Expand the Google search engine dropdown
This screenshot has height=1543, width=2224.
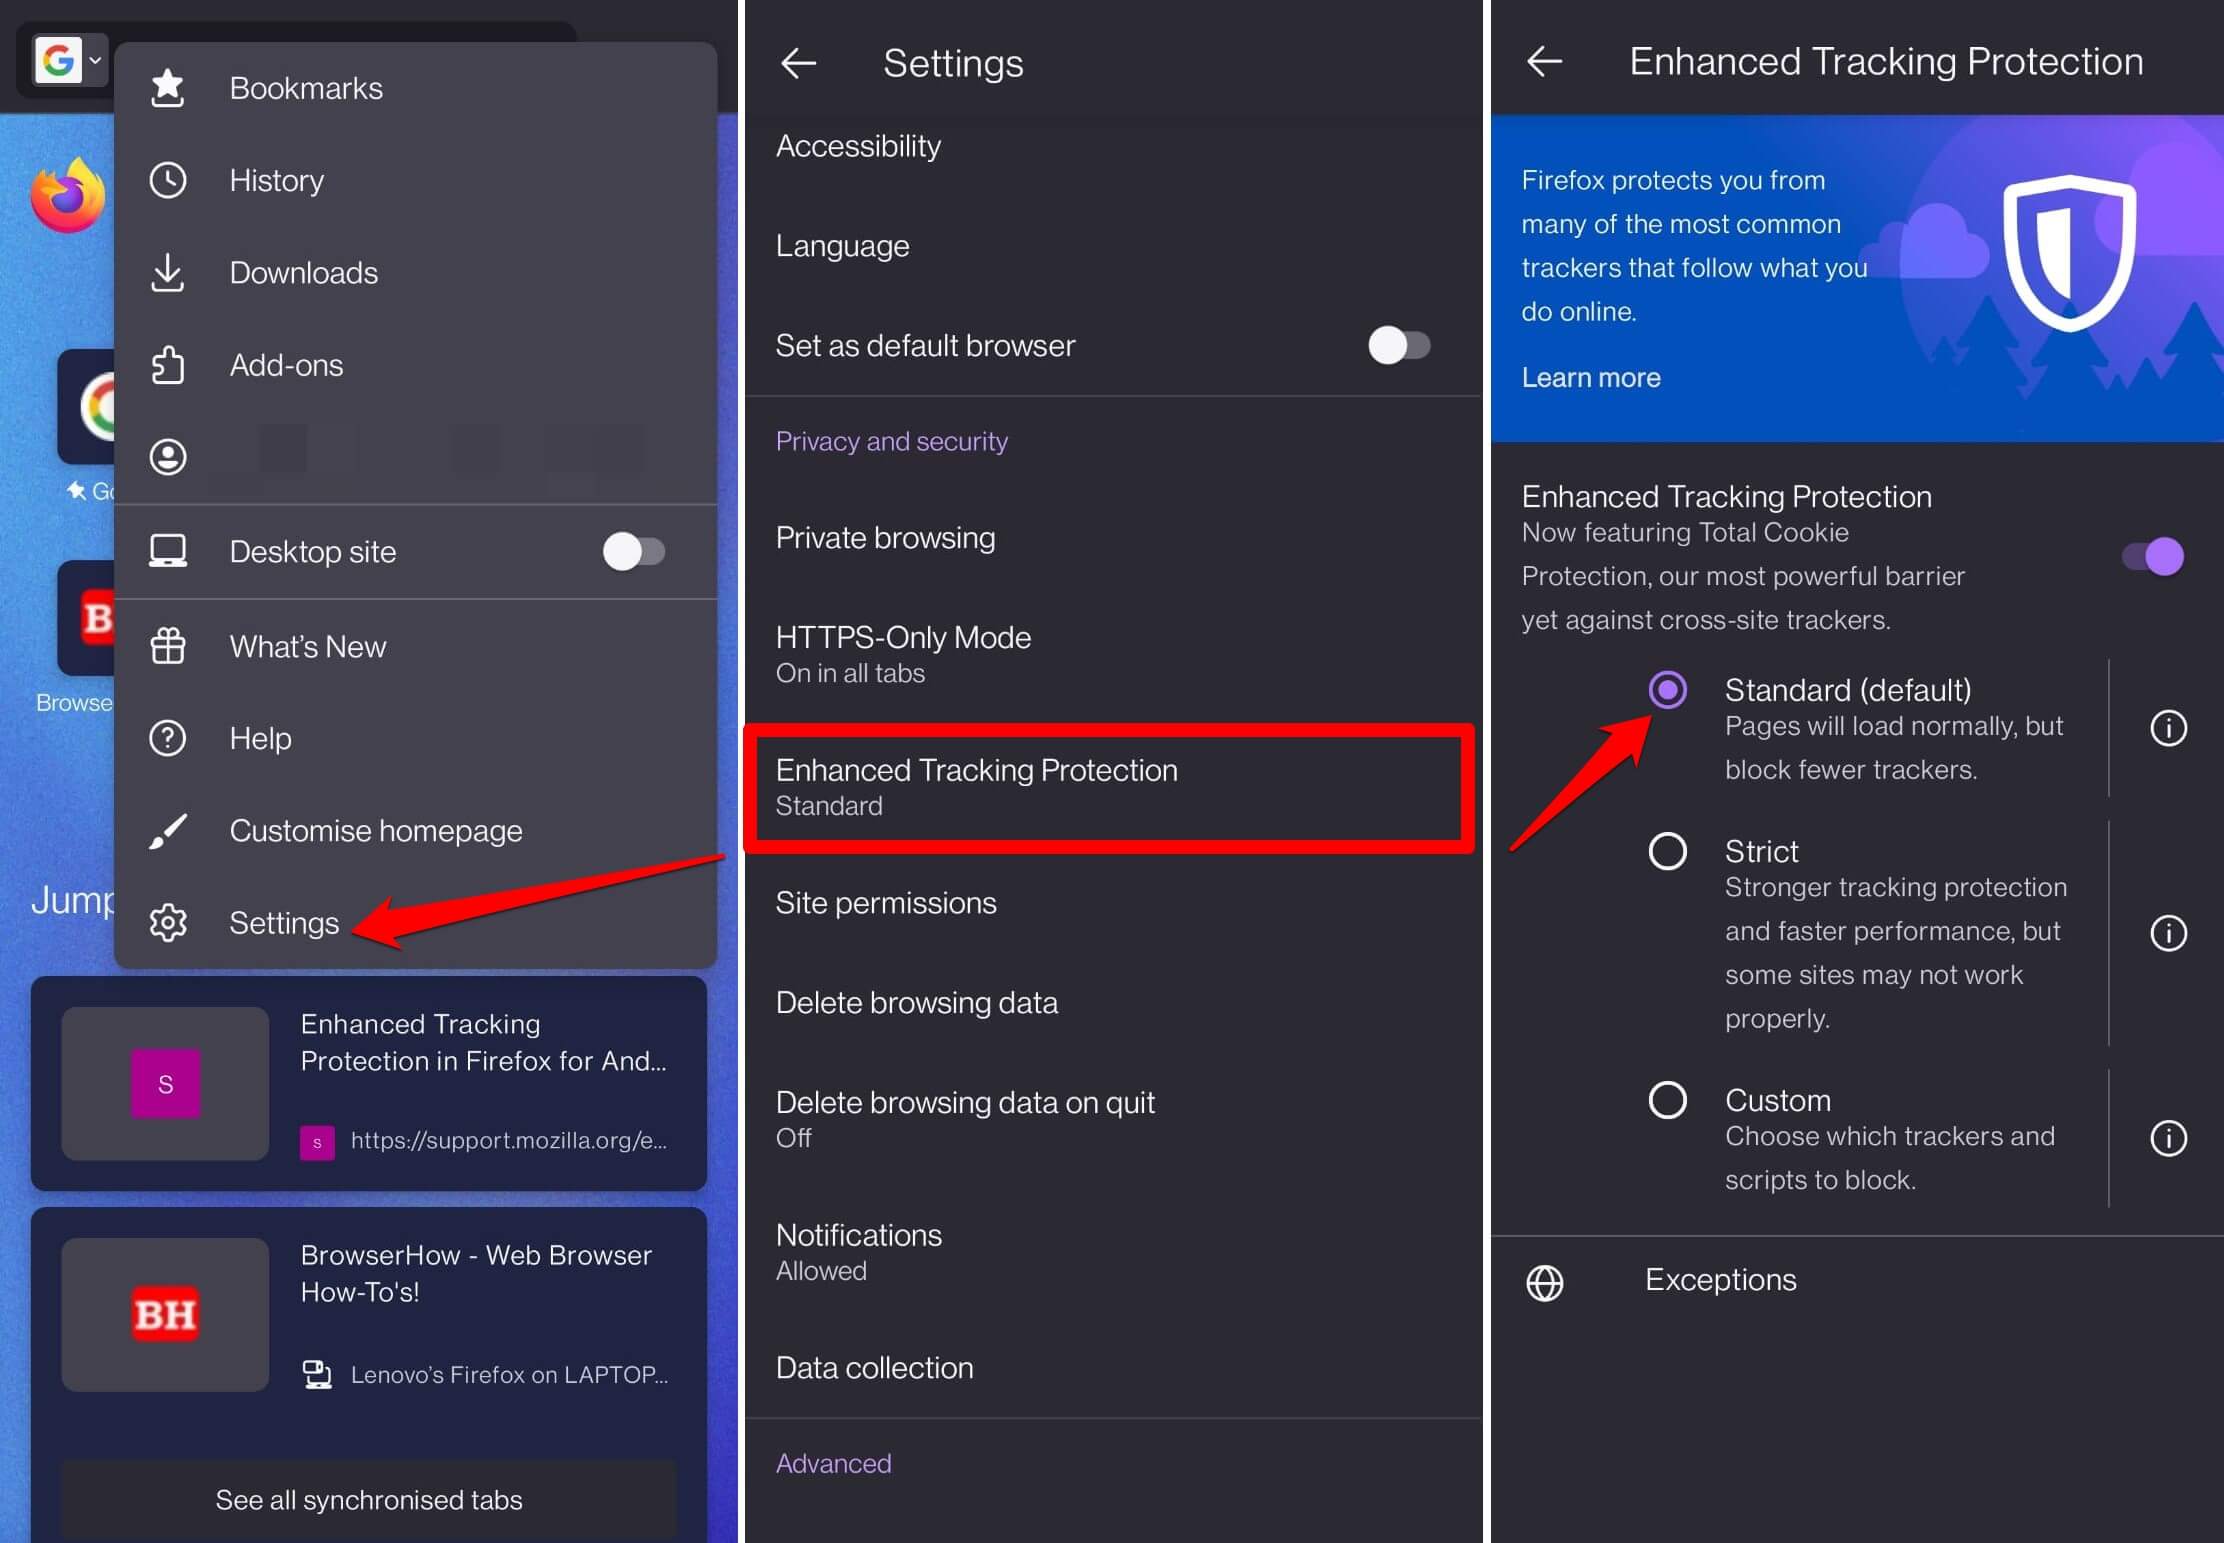pyautogui.click(x=70, y=61)
